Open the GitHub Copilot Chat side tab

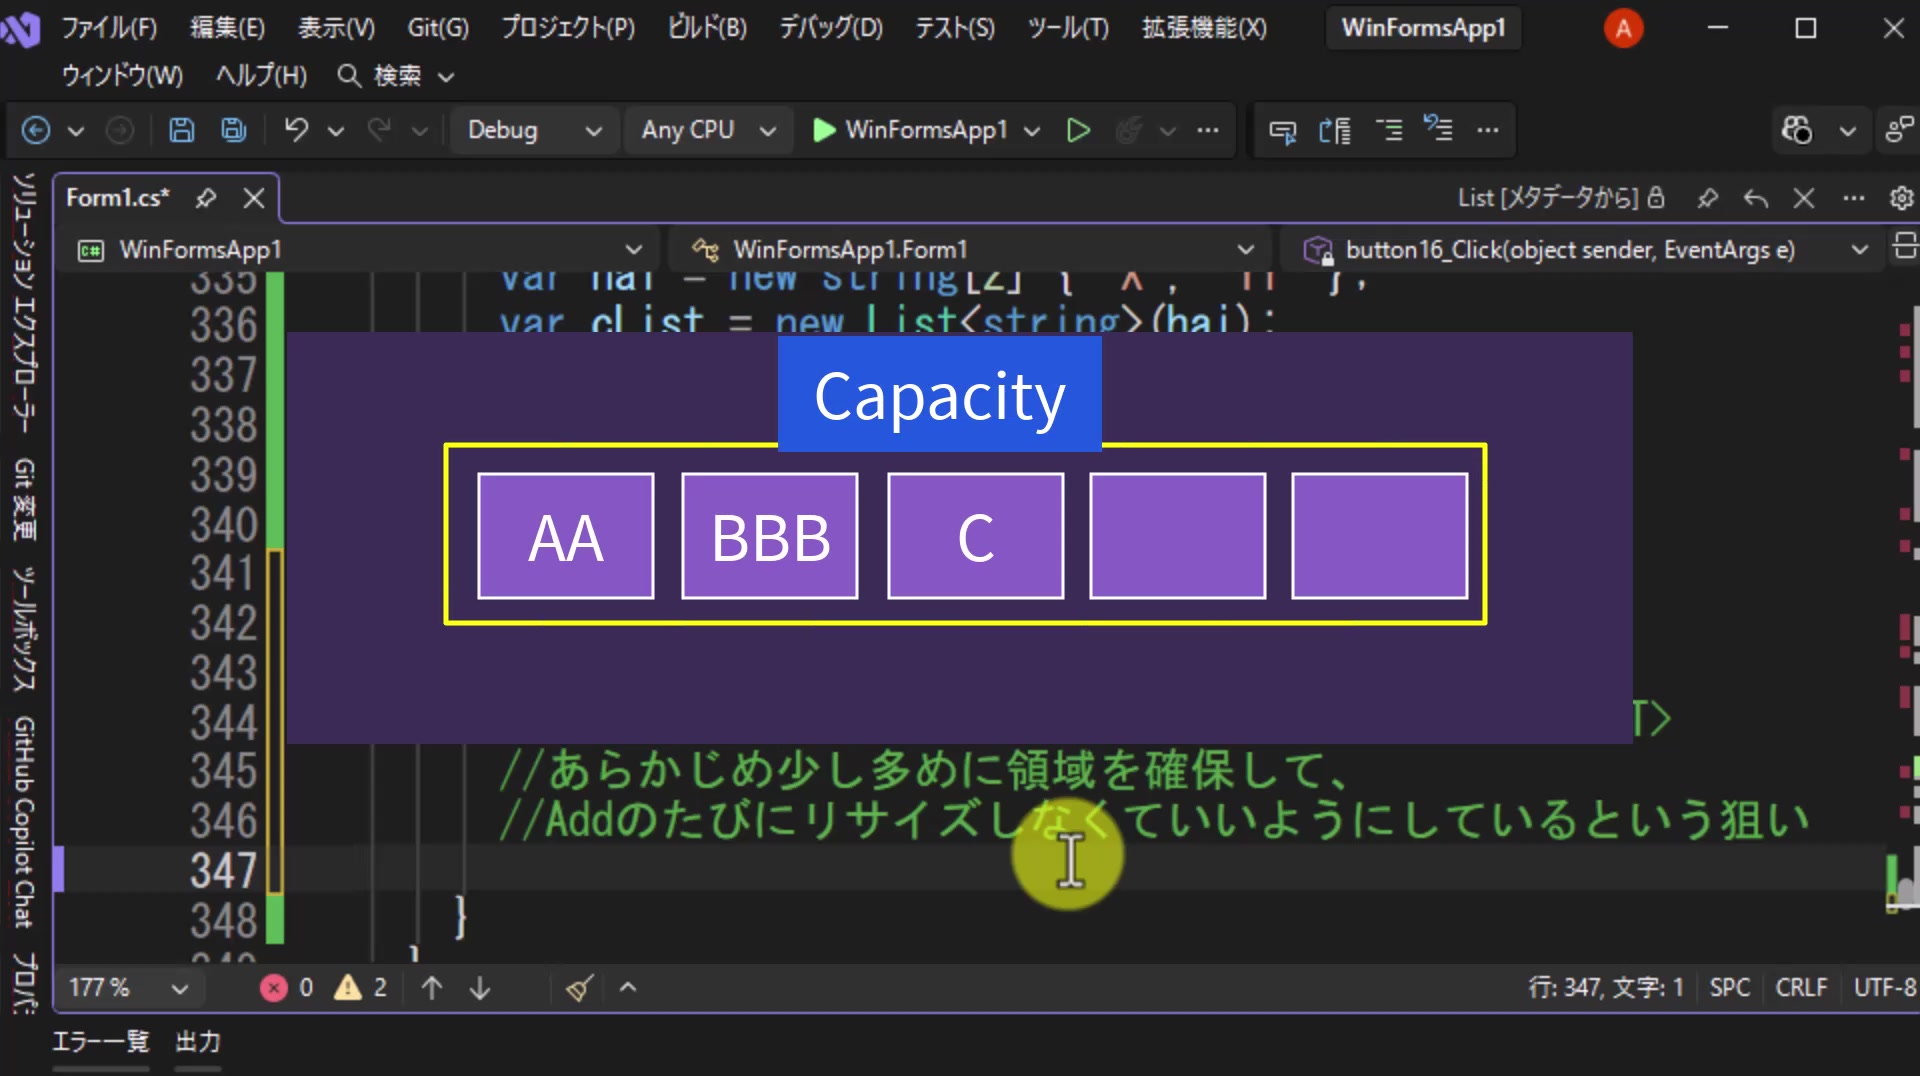pyautogui.click(x=24, y=822)
